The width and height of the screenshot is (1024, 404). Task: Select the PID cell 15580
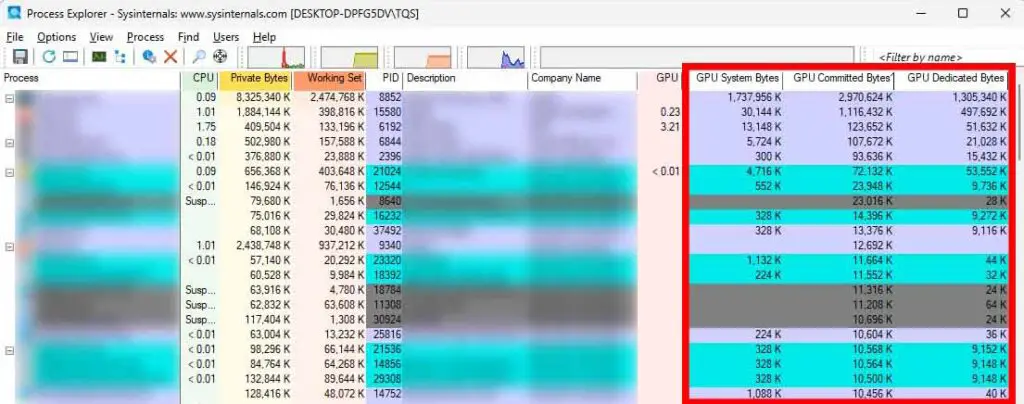[387, 113]
